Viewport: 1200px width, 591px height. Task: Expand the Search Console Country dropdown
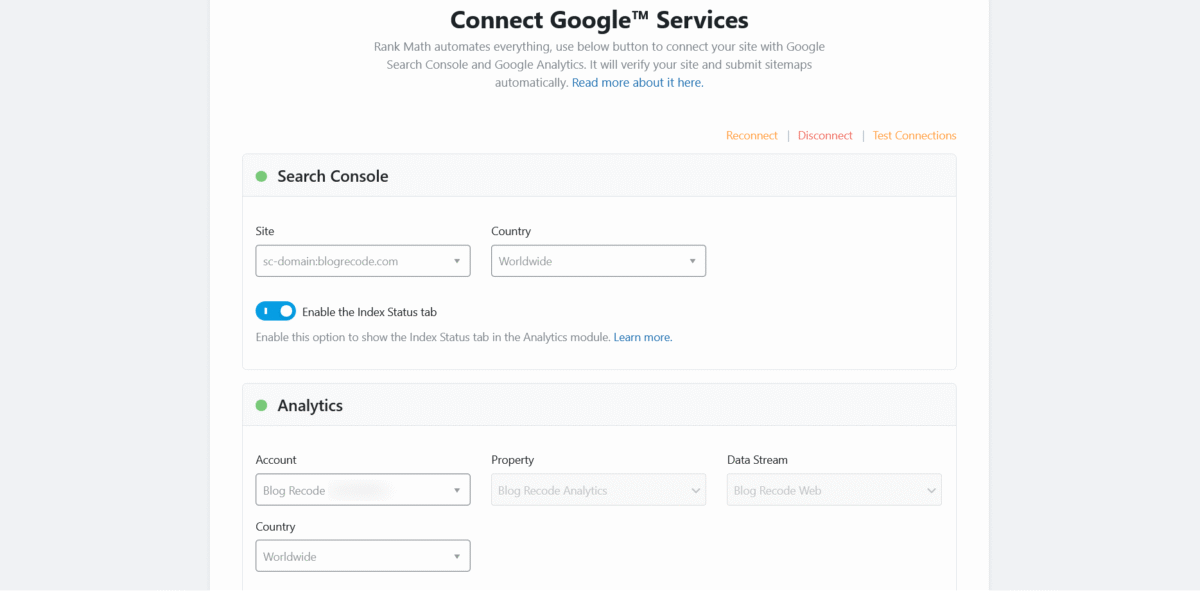coord(598,261)
